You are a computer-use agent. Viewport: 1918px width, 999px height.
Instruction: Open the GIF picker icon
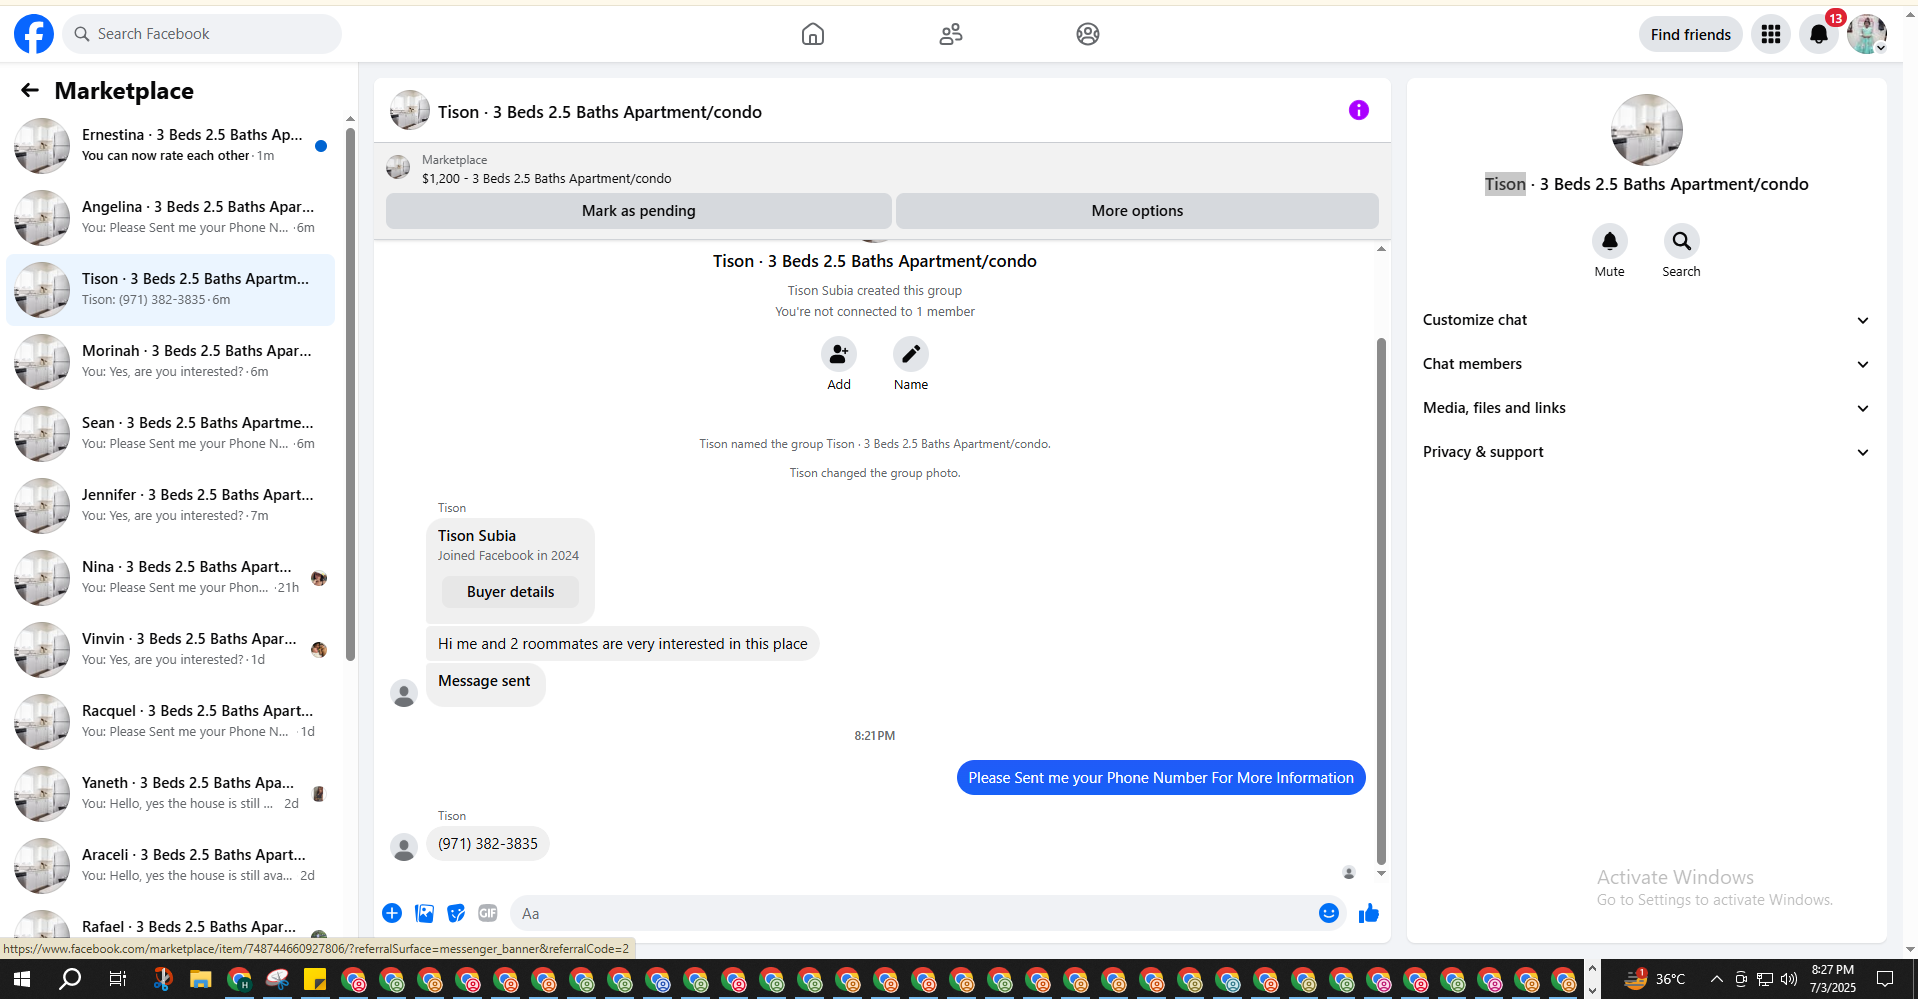point(488,913)
